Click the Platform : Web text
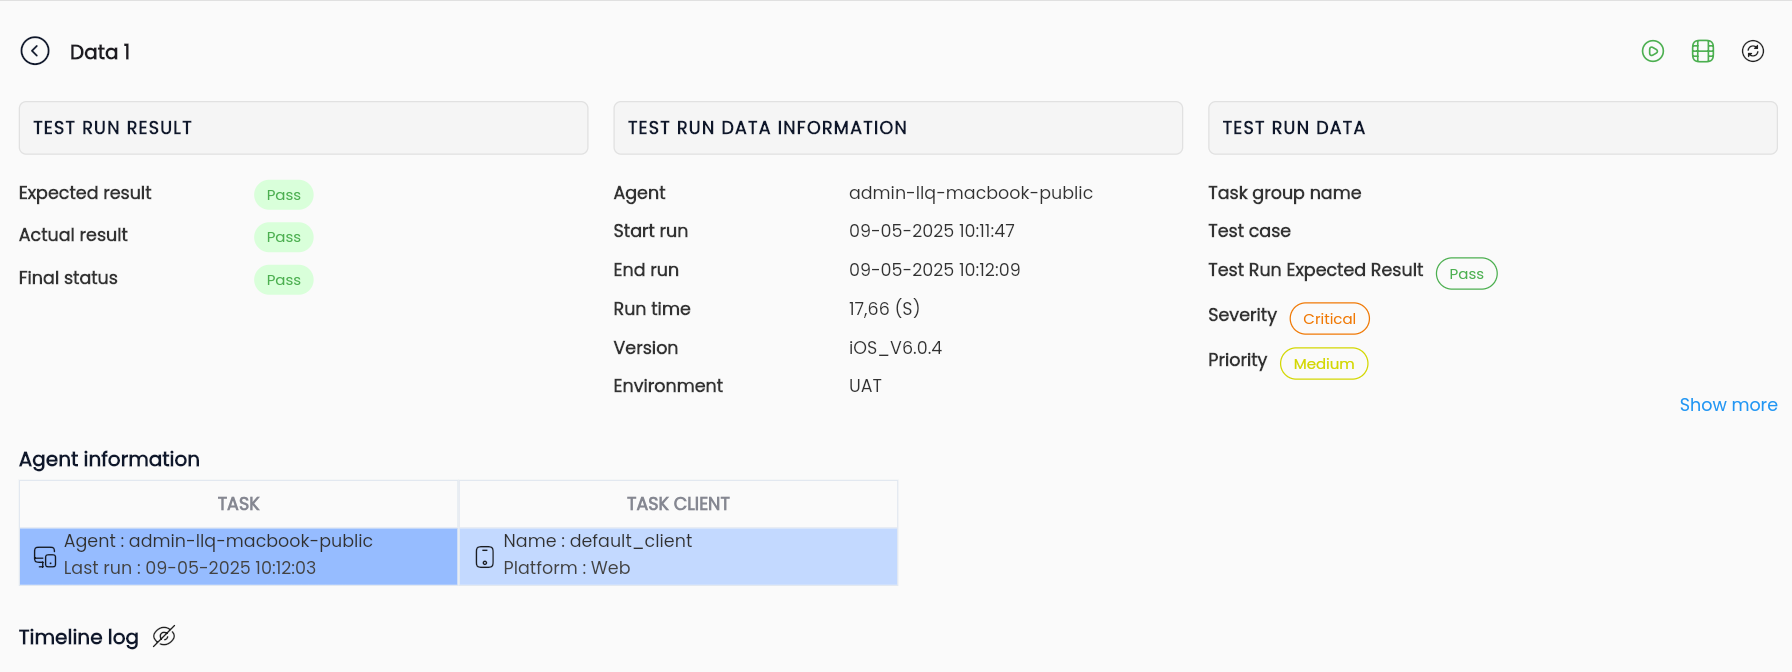The image size is (1792, 672). (567, 568)
